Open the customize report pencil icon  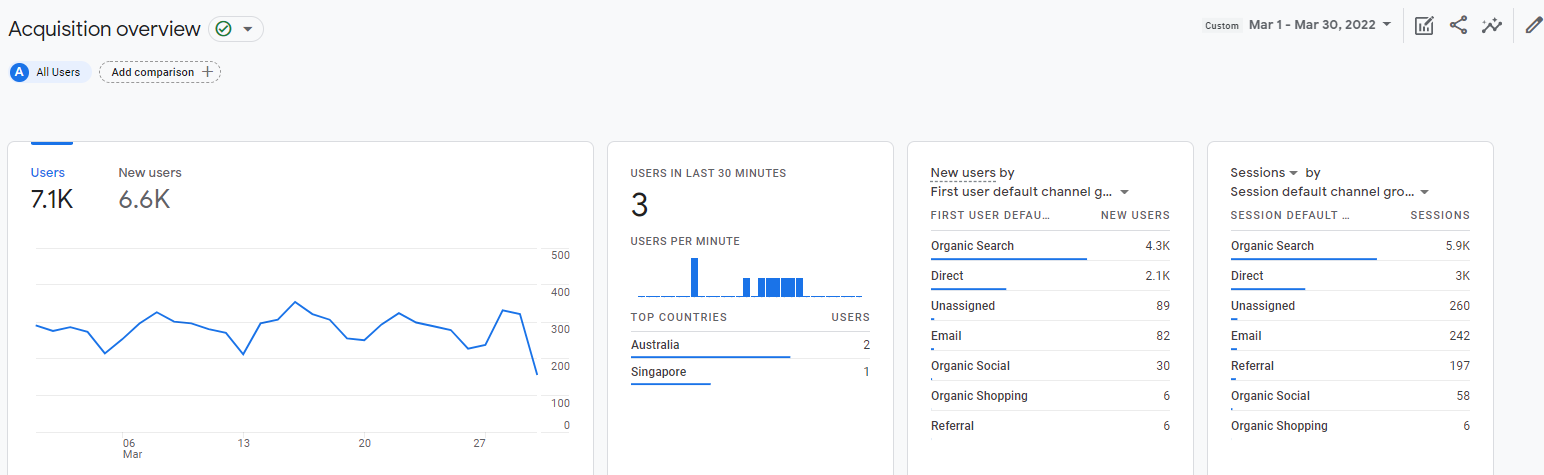(1532, 26)
